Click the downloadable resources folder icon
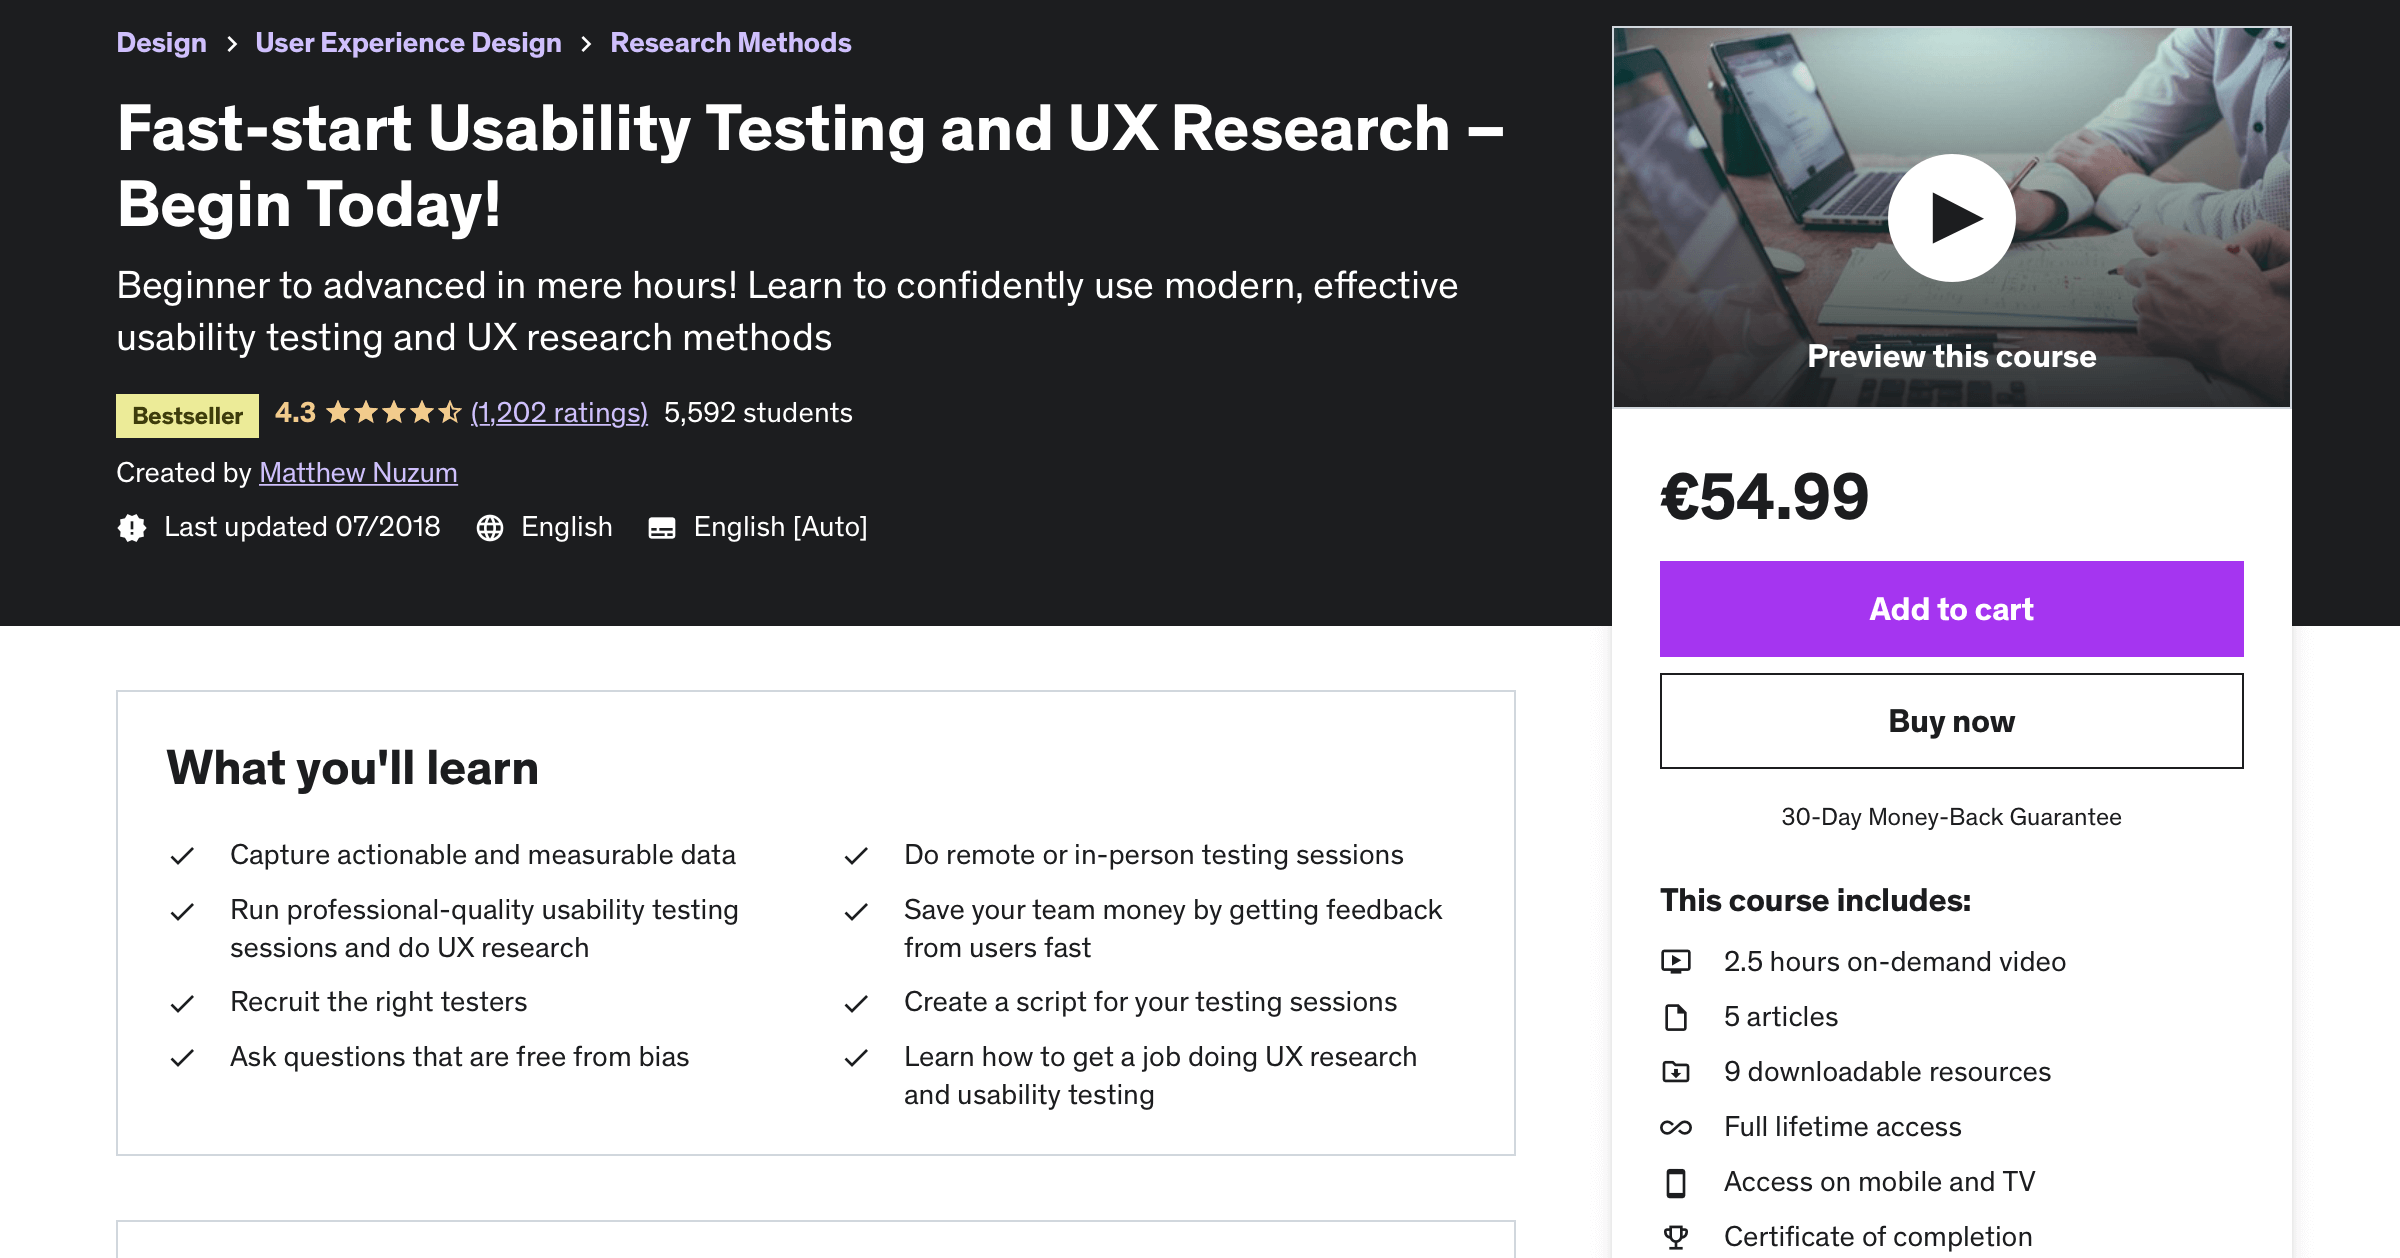The height and width of the screenshot is (1258, 2400). coord(1676,1072)
